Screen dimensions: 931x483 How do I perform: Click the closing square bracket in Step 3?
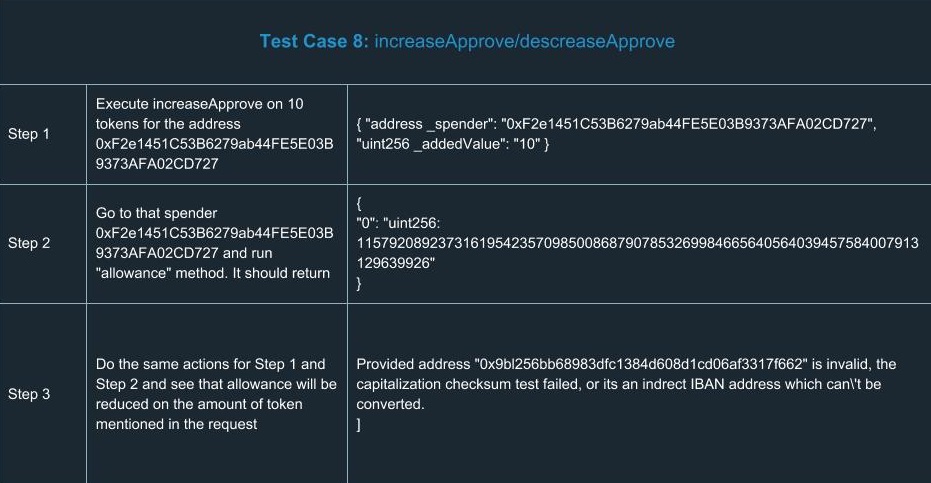[359, 425]
